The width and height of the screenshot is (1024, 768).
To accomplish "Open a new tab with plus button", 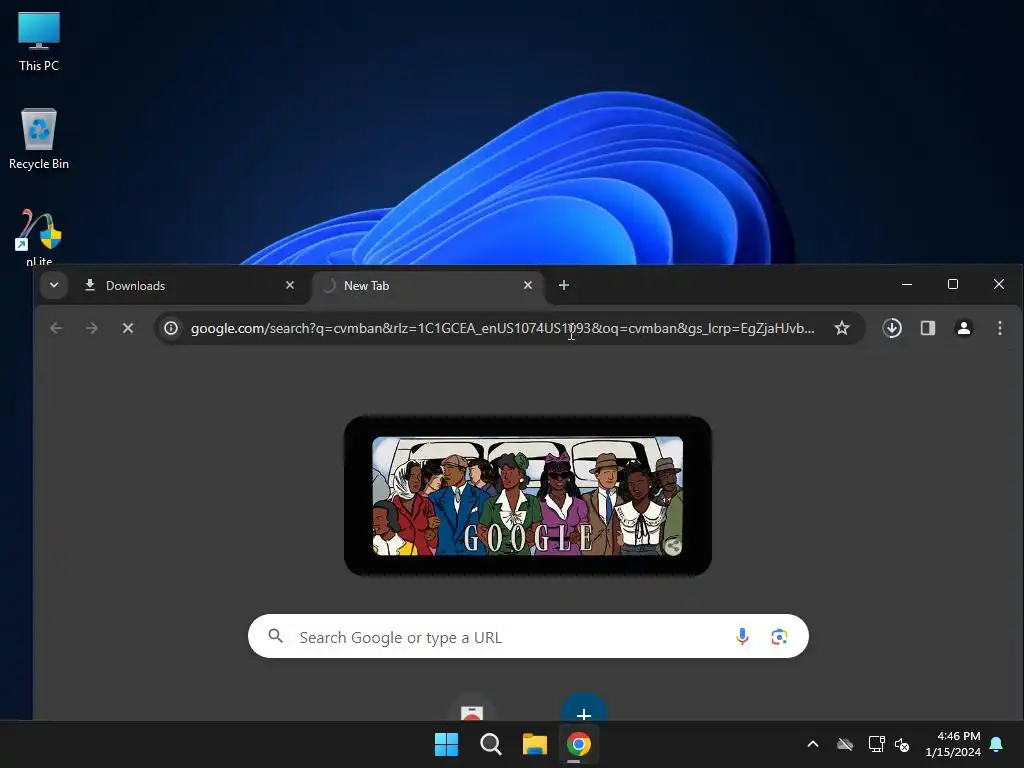I will click(564, 285).
